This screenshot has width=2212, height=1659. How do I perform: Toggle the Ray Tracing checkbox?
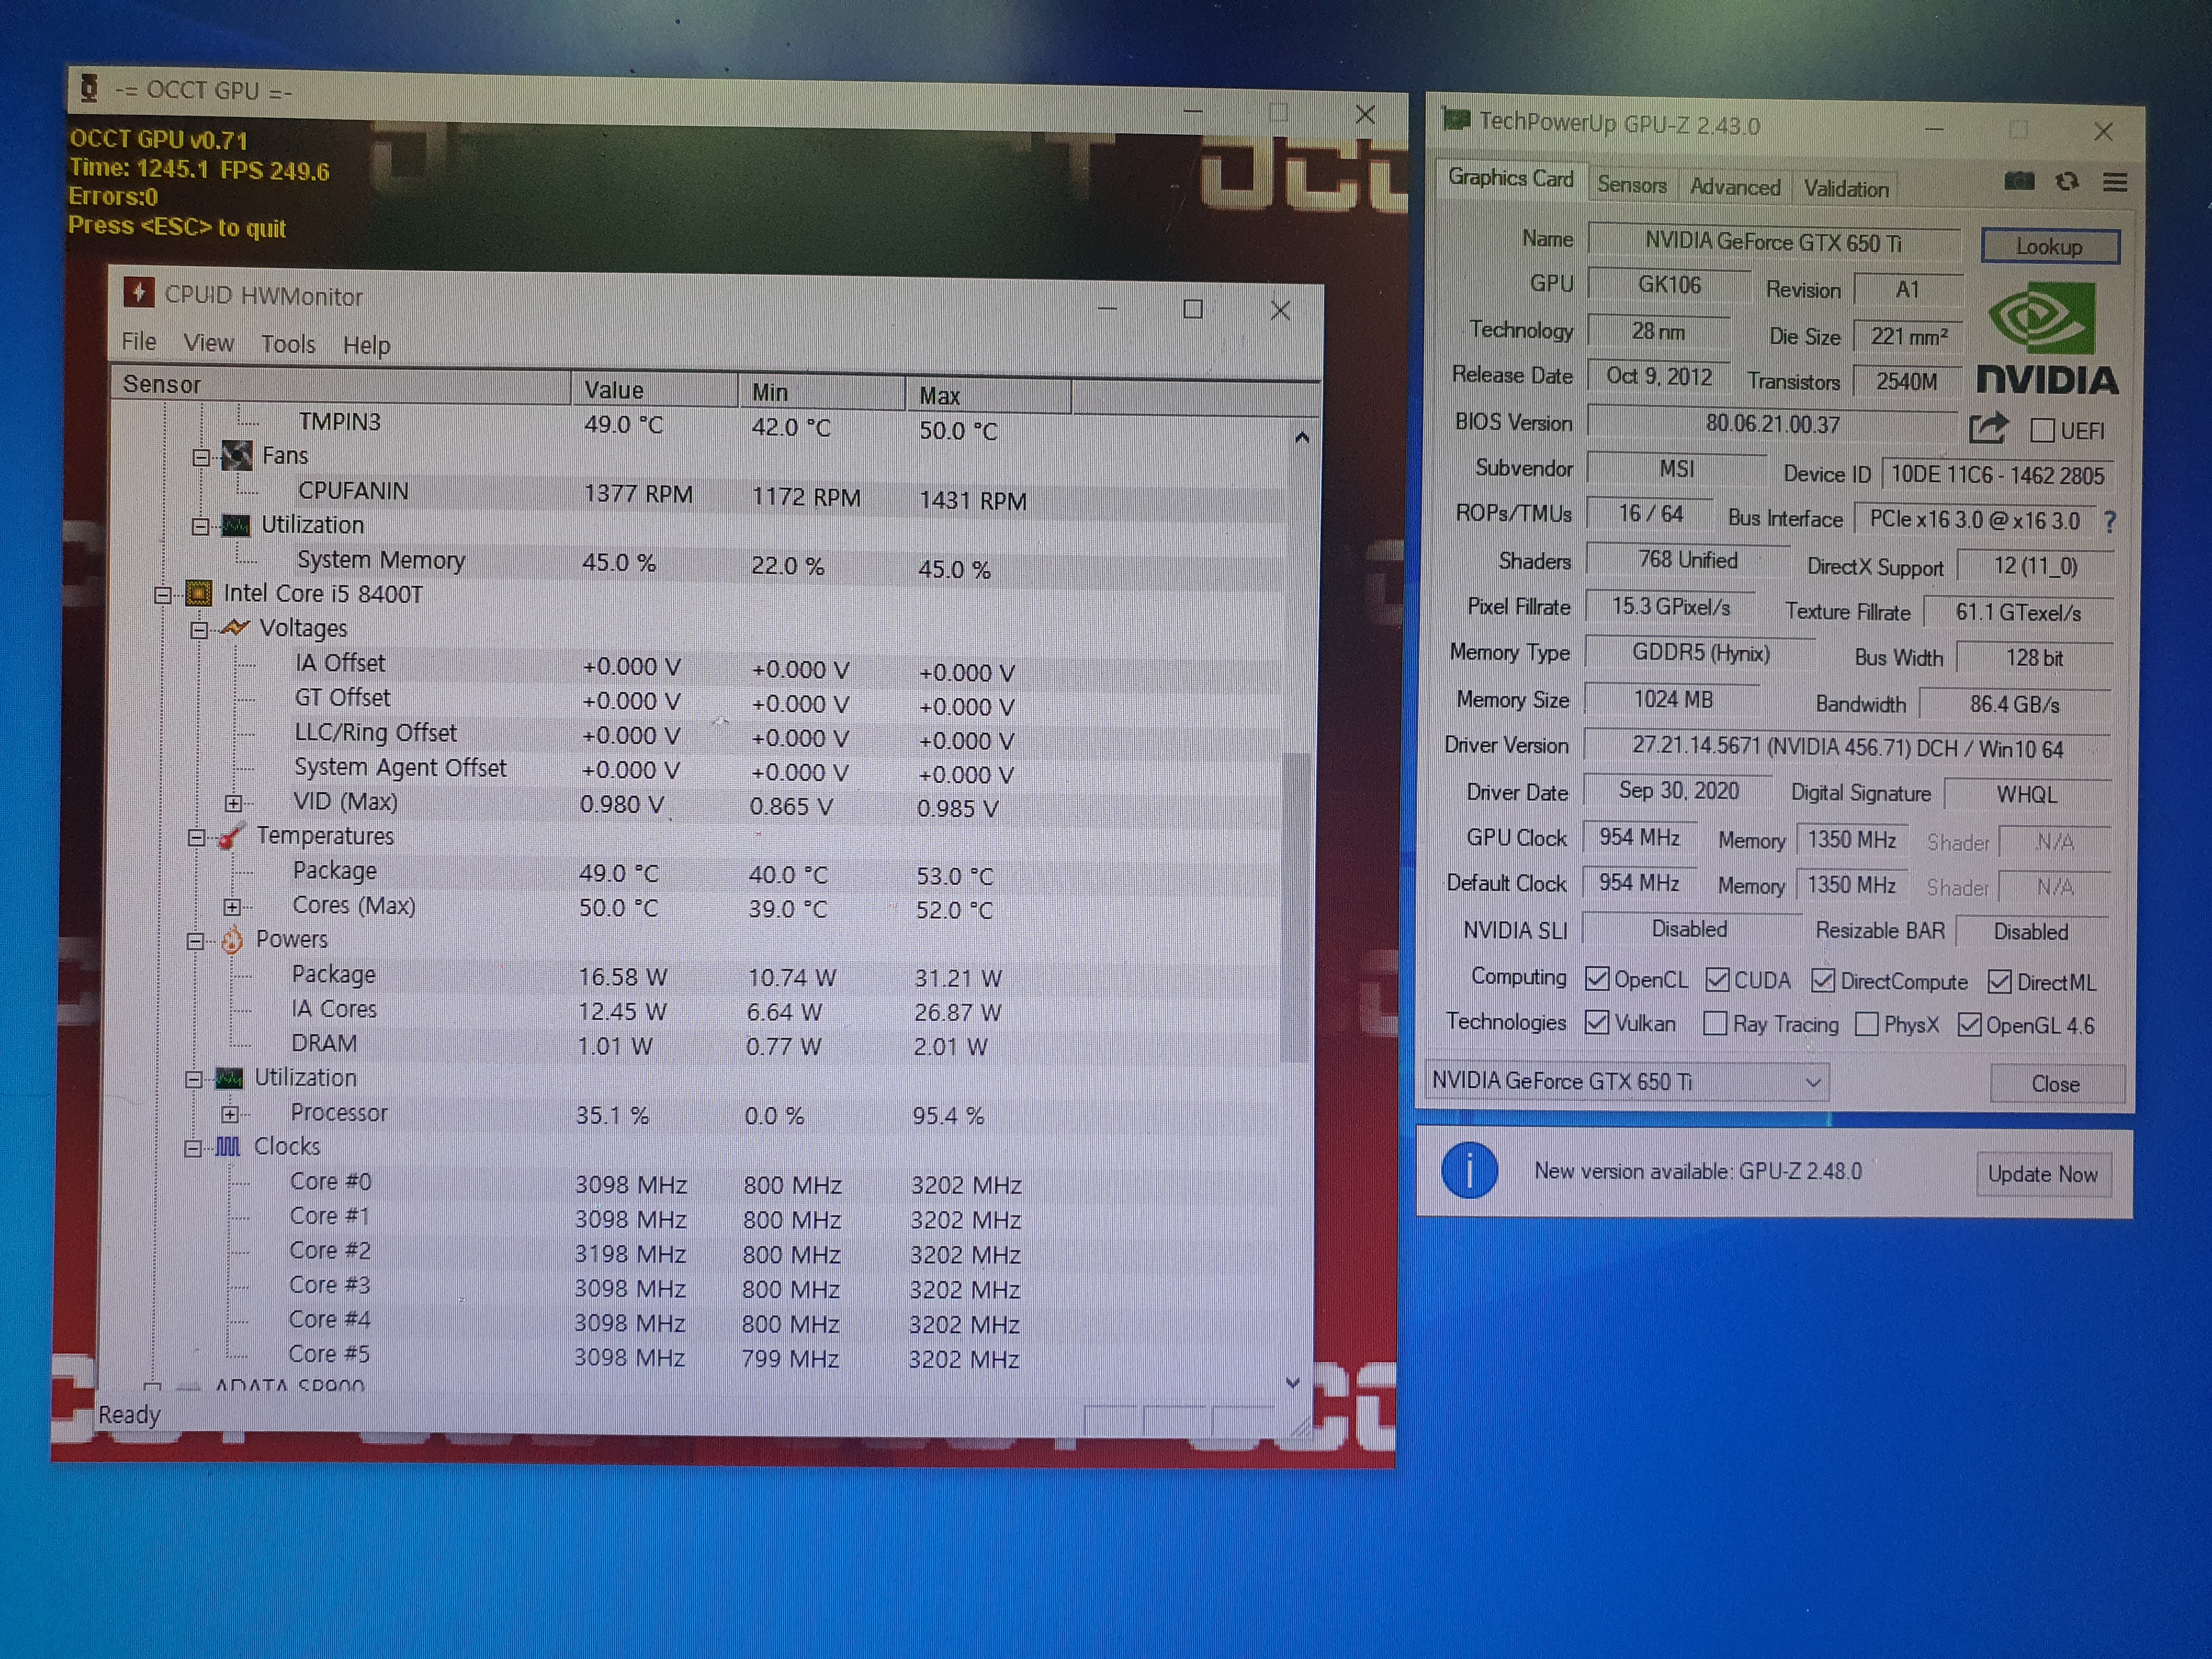(1715, 1023)
